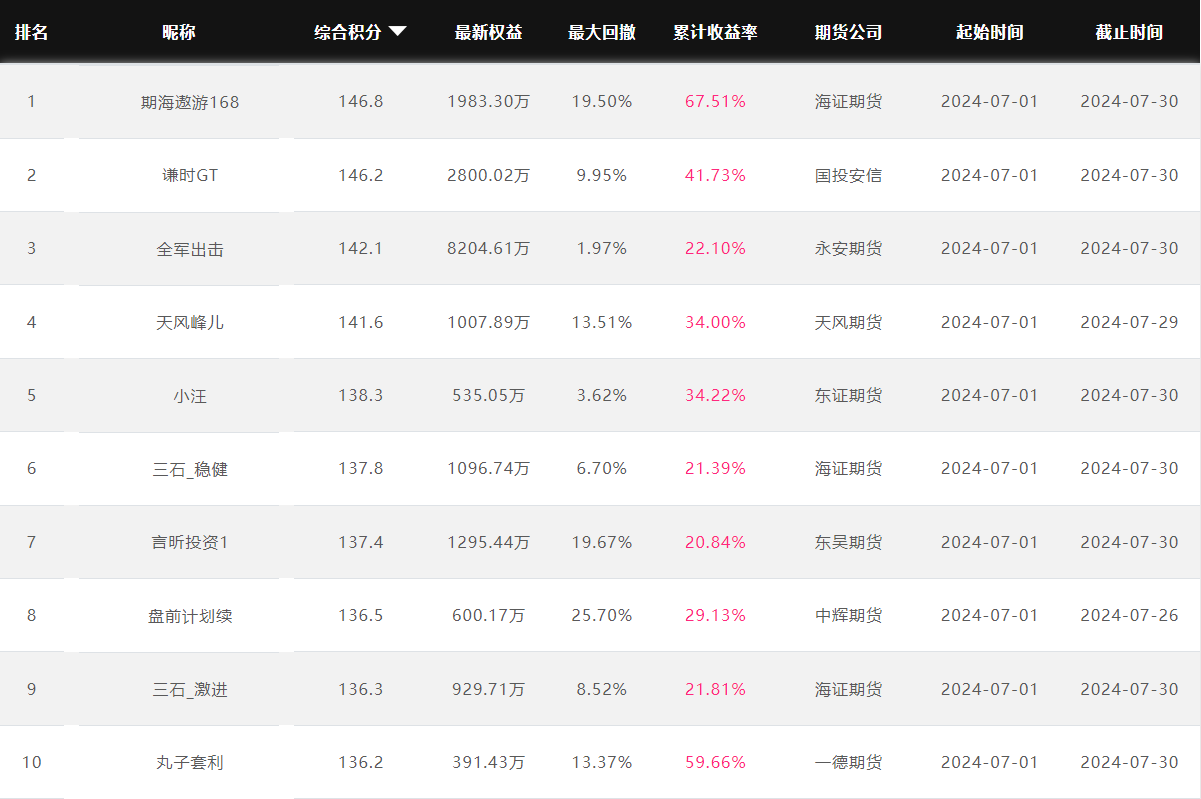Click score value 136.5
Screen dimensions: 1201x799
point(361,615)
